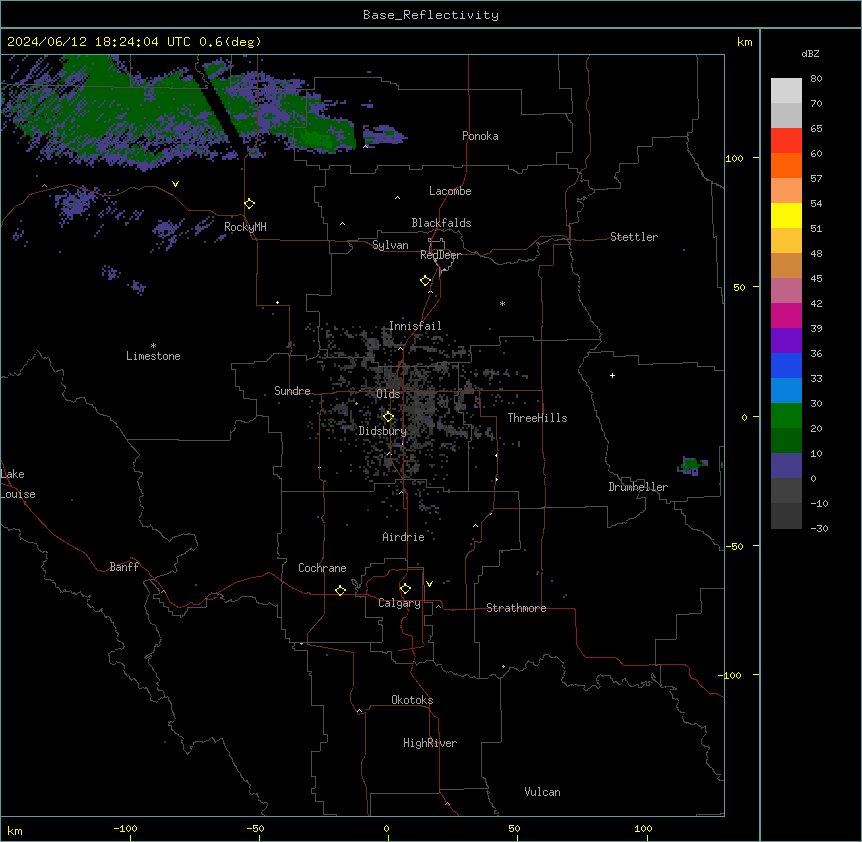
Task: Click the yellow radar marker near RockyMH
Action: coord(249,204)
